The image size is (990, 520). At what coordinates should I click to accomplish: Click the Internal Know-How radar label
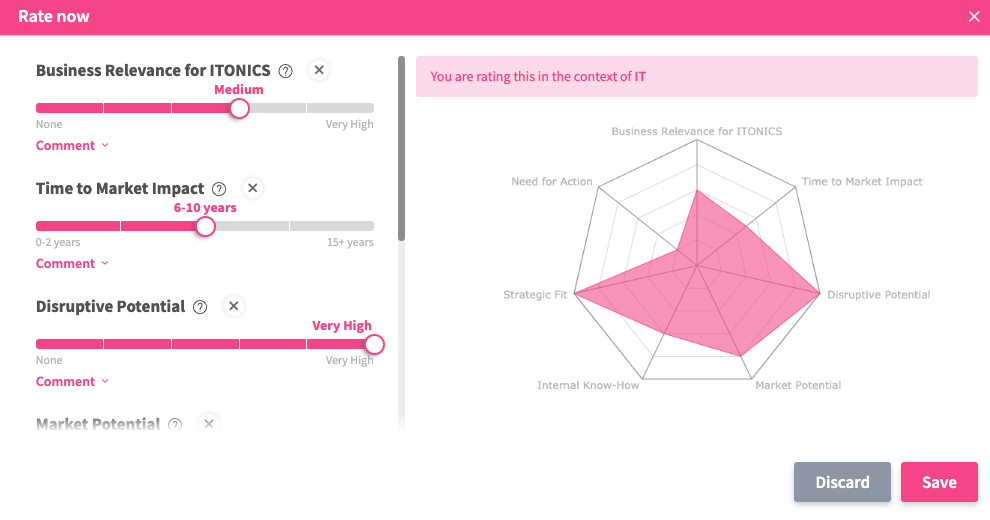pos(588,385)
